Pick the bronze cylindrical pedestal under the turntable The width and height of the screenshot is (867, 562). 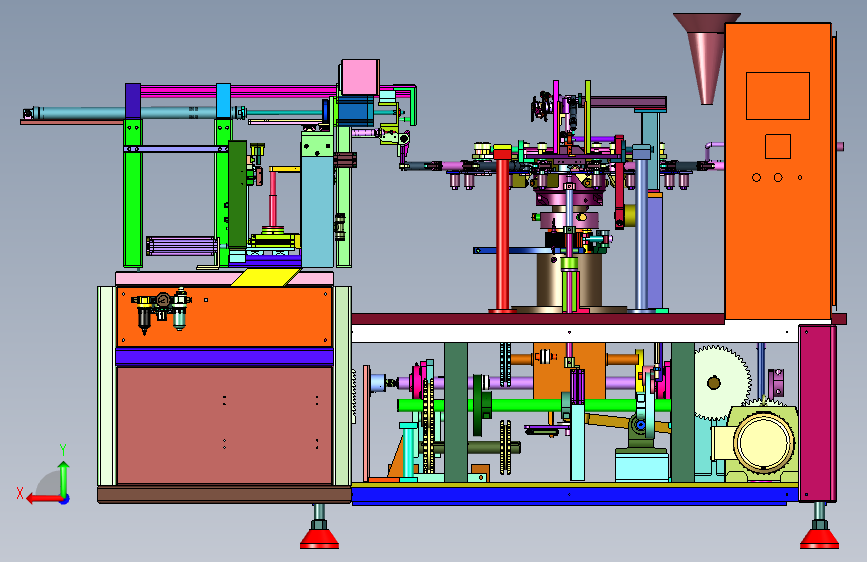pyautogui.click(x=570, y=280)
